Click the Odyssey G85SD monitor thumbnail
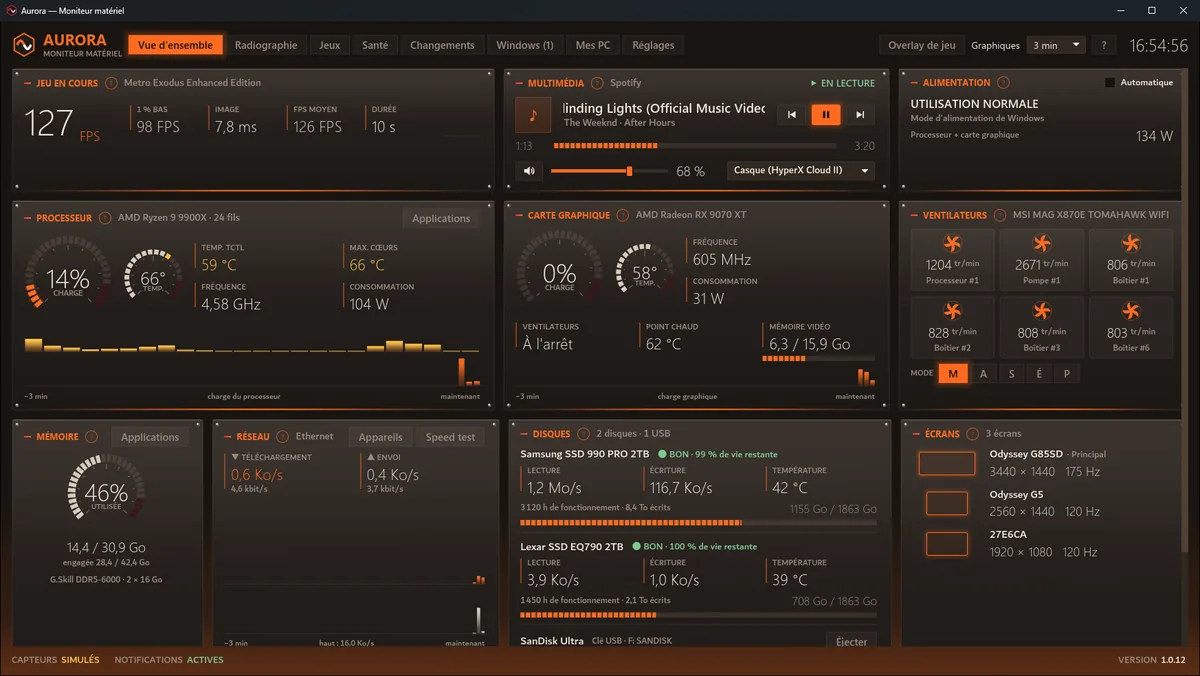The image size is (1200, 676). [x=946, y=463]
